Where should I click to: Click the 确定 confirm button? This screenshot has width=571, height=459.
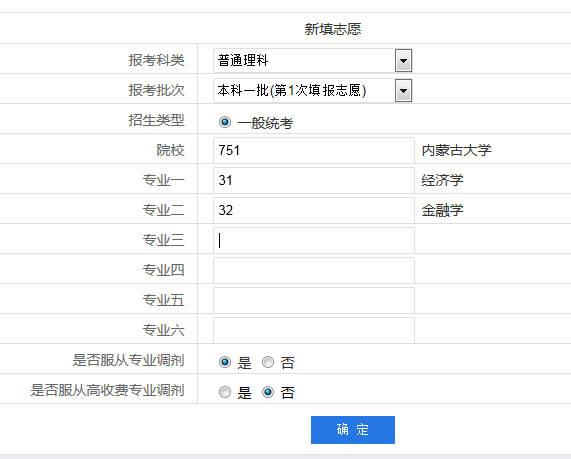[353, 430]
